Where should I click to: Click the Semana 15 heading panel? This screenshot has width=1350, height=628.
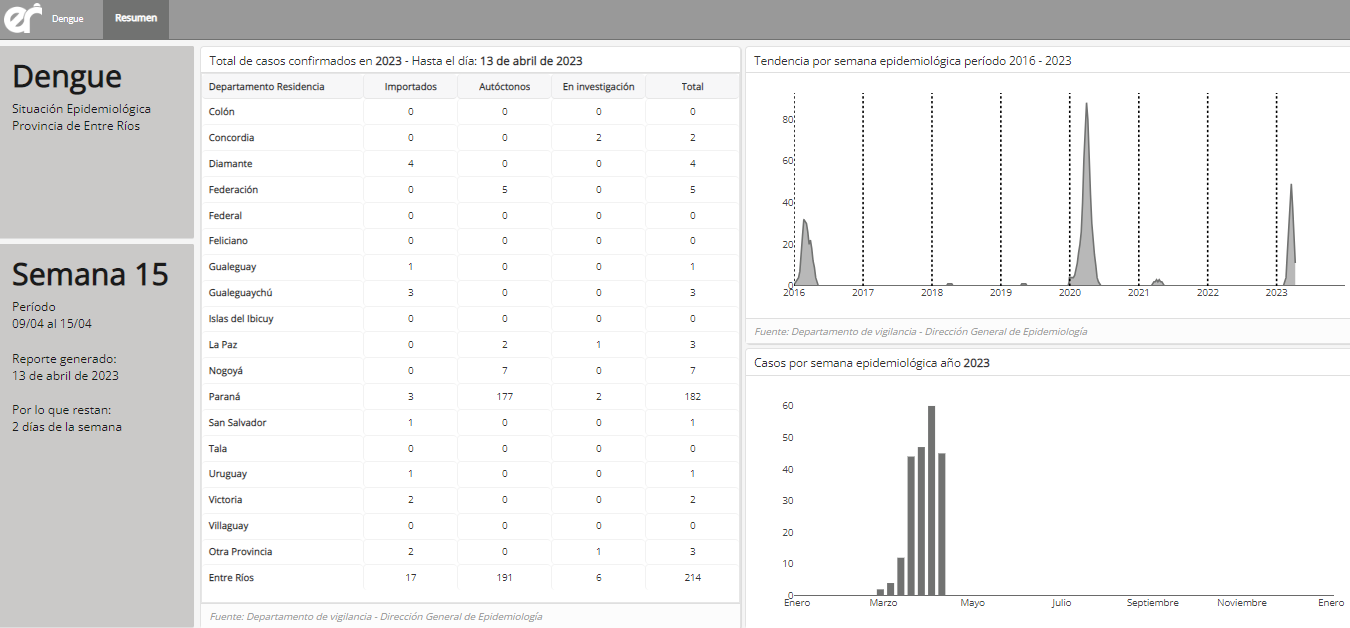pyautogui.click(x=90, y=275)
